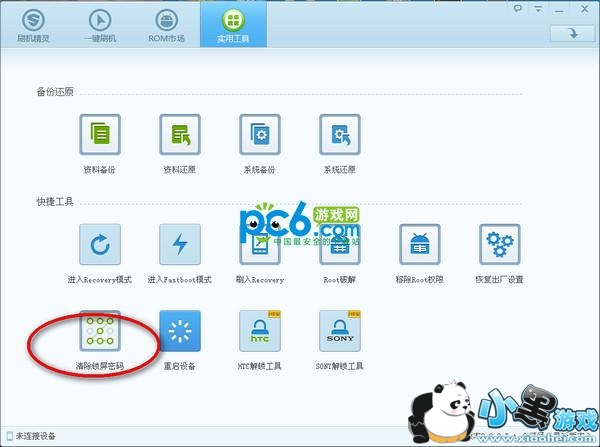Open the 刷机精灵 home tab
The image size is (600, 447).
[33, 24]
